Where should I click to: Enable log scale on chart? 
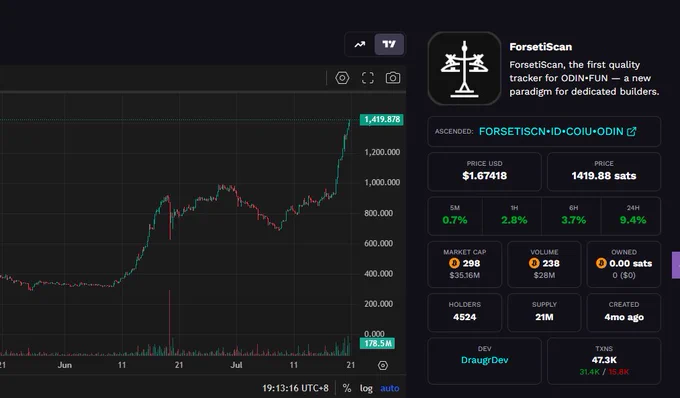tap(366, 388)
